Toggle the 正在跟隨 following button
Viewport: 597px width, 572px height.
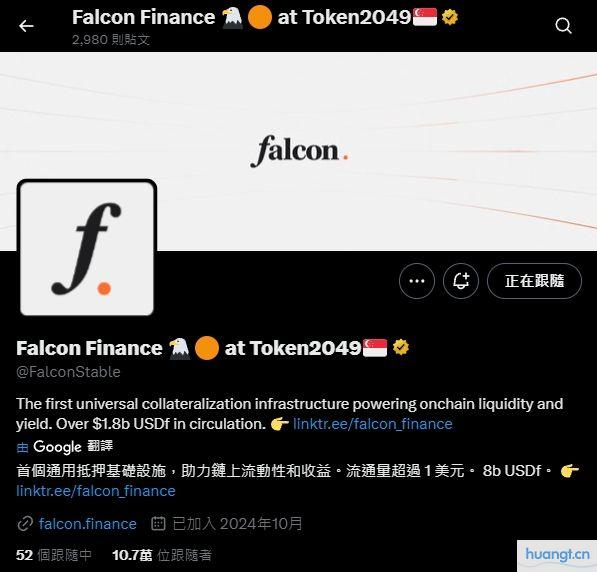click(x=534, y=281)
